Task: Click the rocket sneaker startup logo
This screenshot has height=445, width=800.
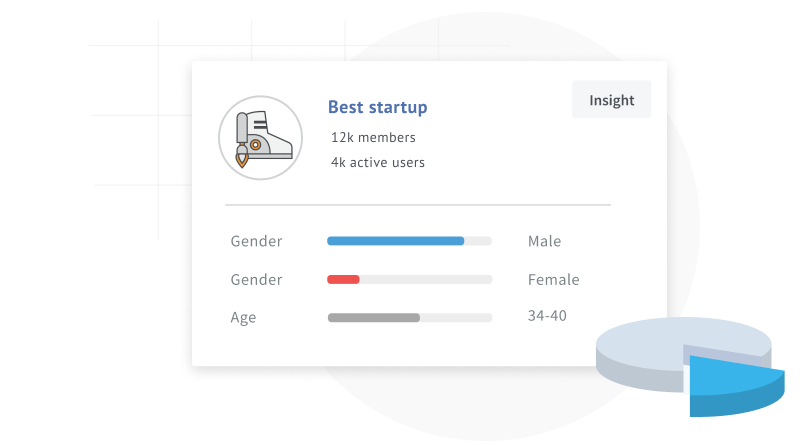Action: pyautogui.click(x=260, y=138)
